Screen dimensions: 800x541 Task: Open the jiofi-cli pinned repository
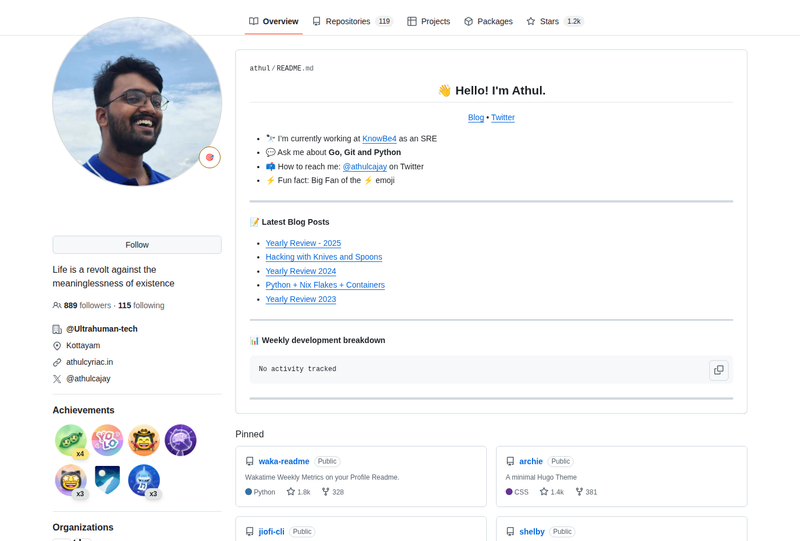[x=271, y=532]
